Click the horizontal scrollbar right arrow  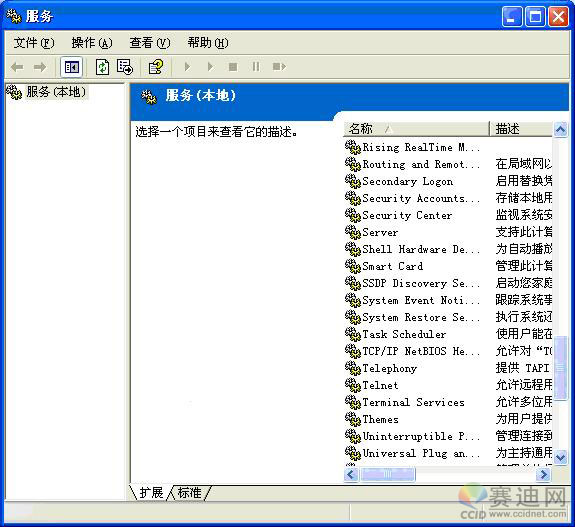tap(543, 475)
